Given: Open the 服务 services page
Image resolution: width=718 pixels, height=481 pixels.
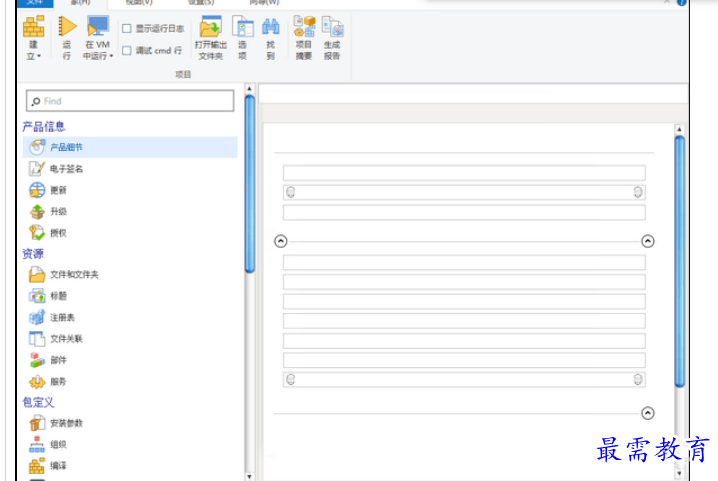Looking at the screenshot, I should point(48,381).
